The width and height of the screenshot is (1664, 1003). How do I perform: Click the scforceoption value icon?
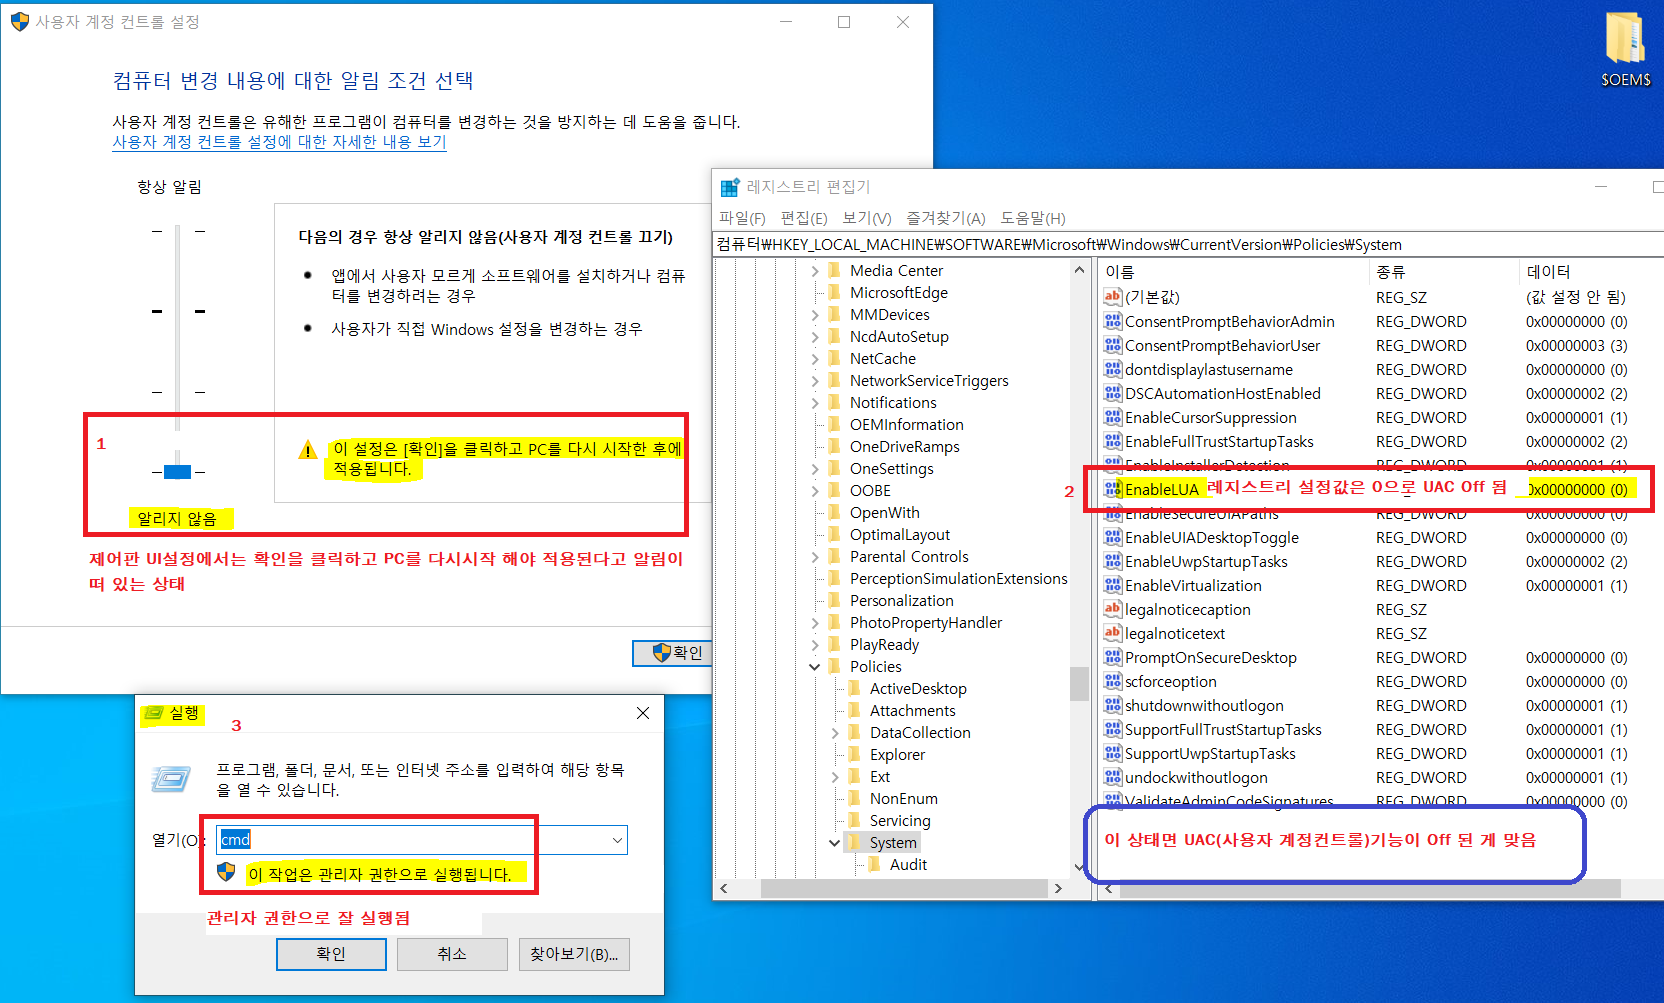coord(1112,681)
